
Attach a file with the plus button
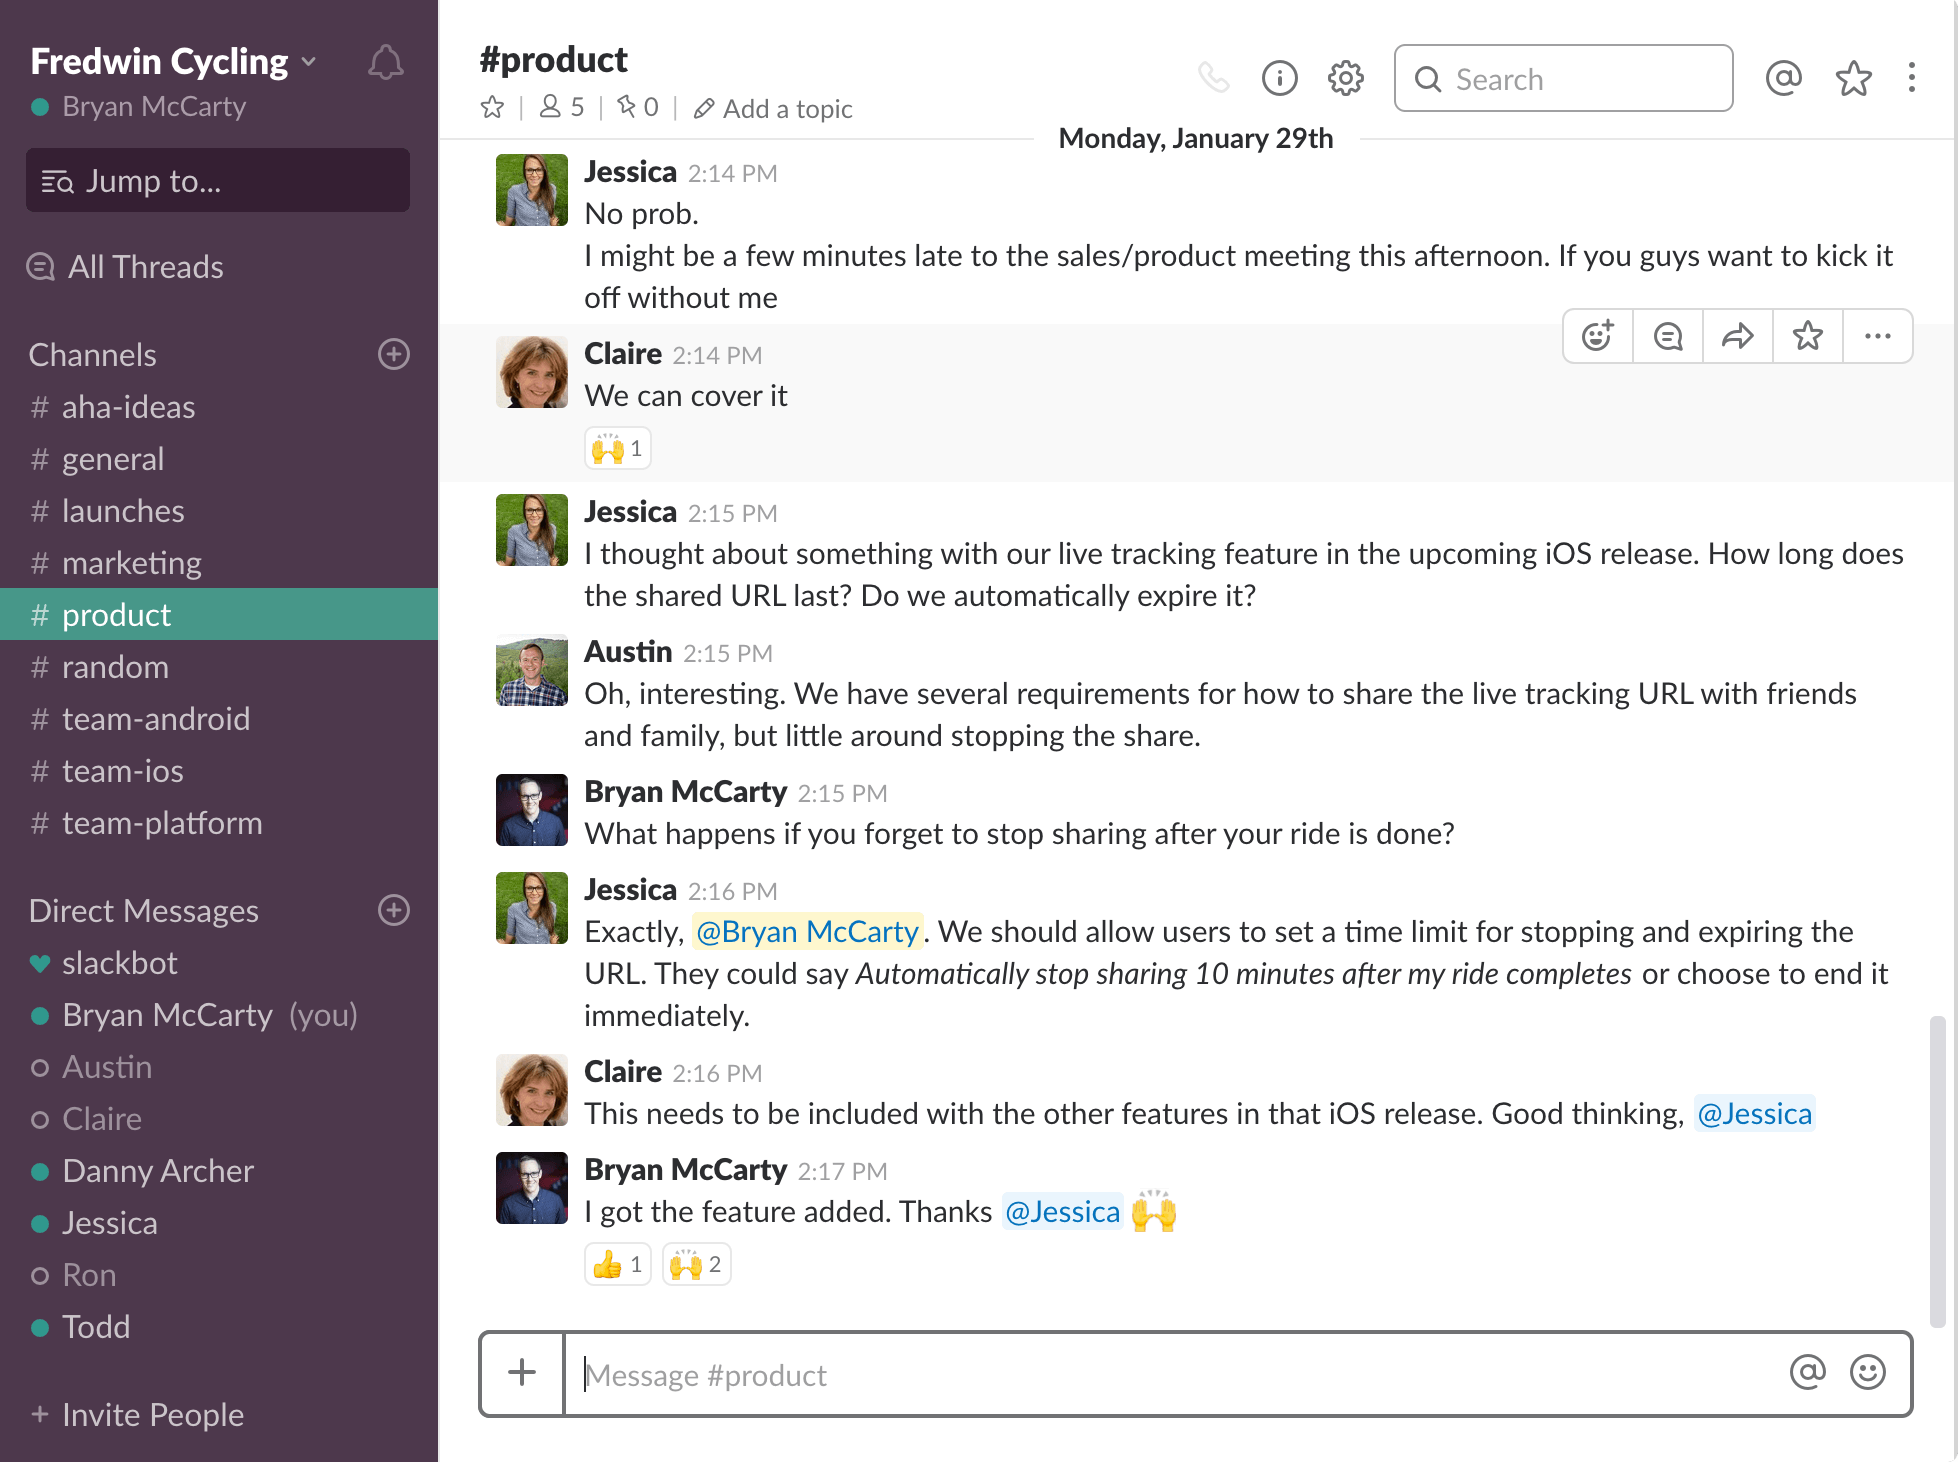(x=522, y=1373)
